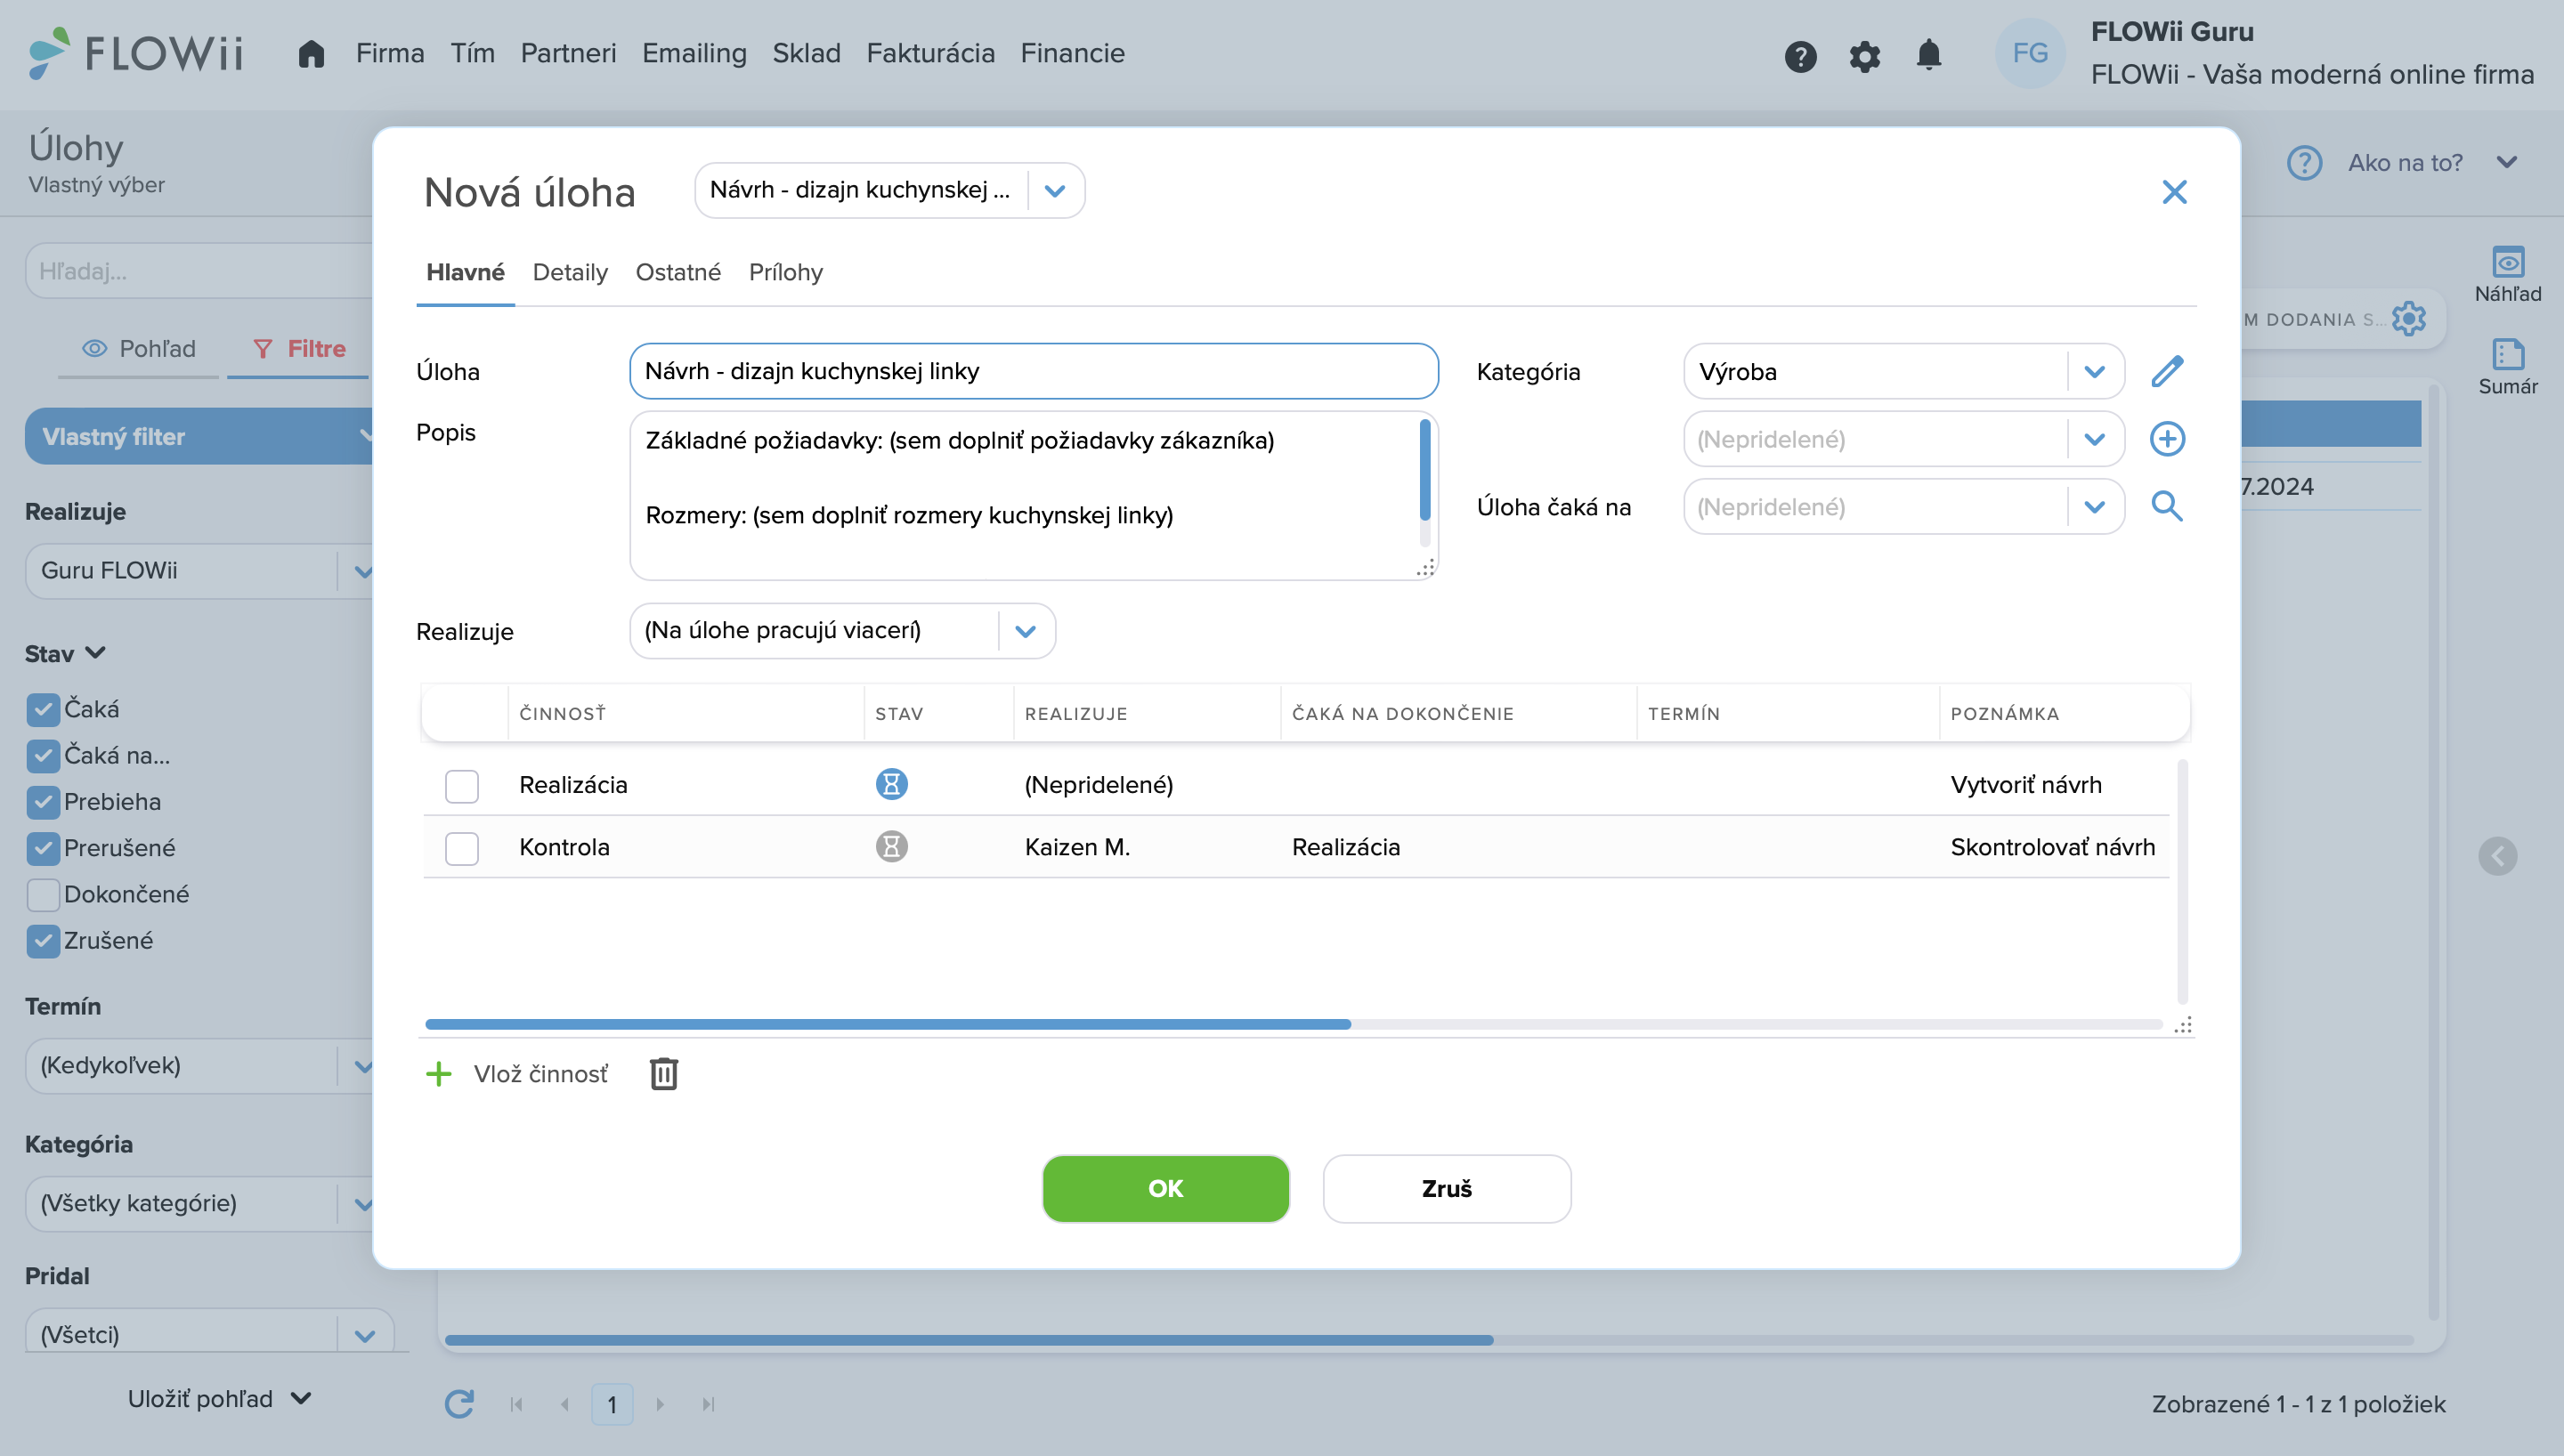Open the Sklad menu
The width and height of the screenshot is (2564, 1456).
(806, 53)
